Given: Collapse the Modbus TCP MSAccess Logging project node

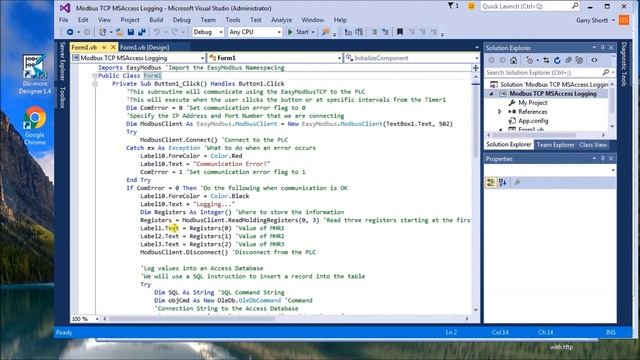Looking at the screenshot, I should coord(491,94).
